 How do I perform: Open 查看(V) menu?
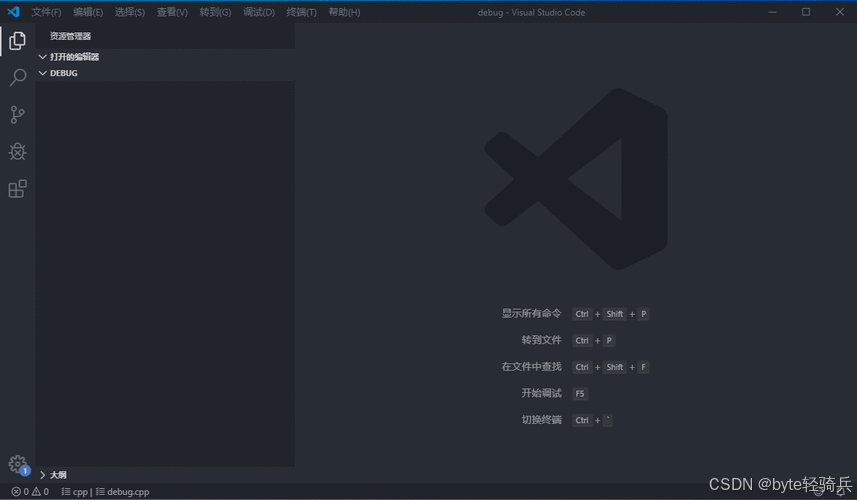[172, 12]
